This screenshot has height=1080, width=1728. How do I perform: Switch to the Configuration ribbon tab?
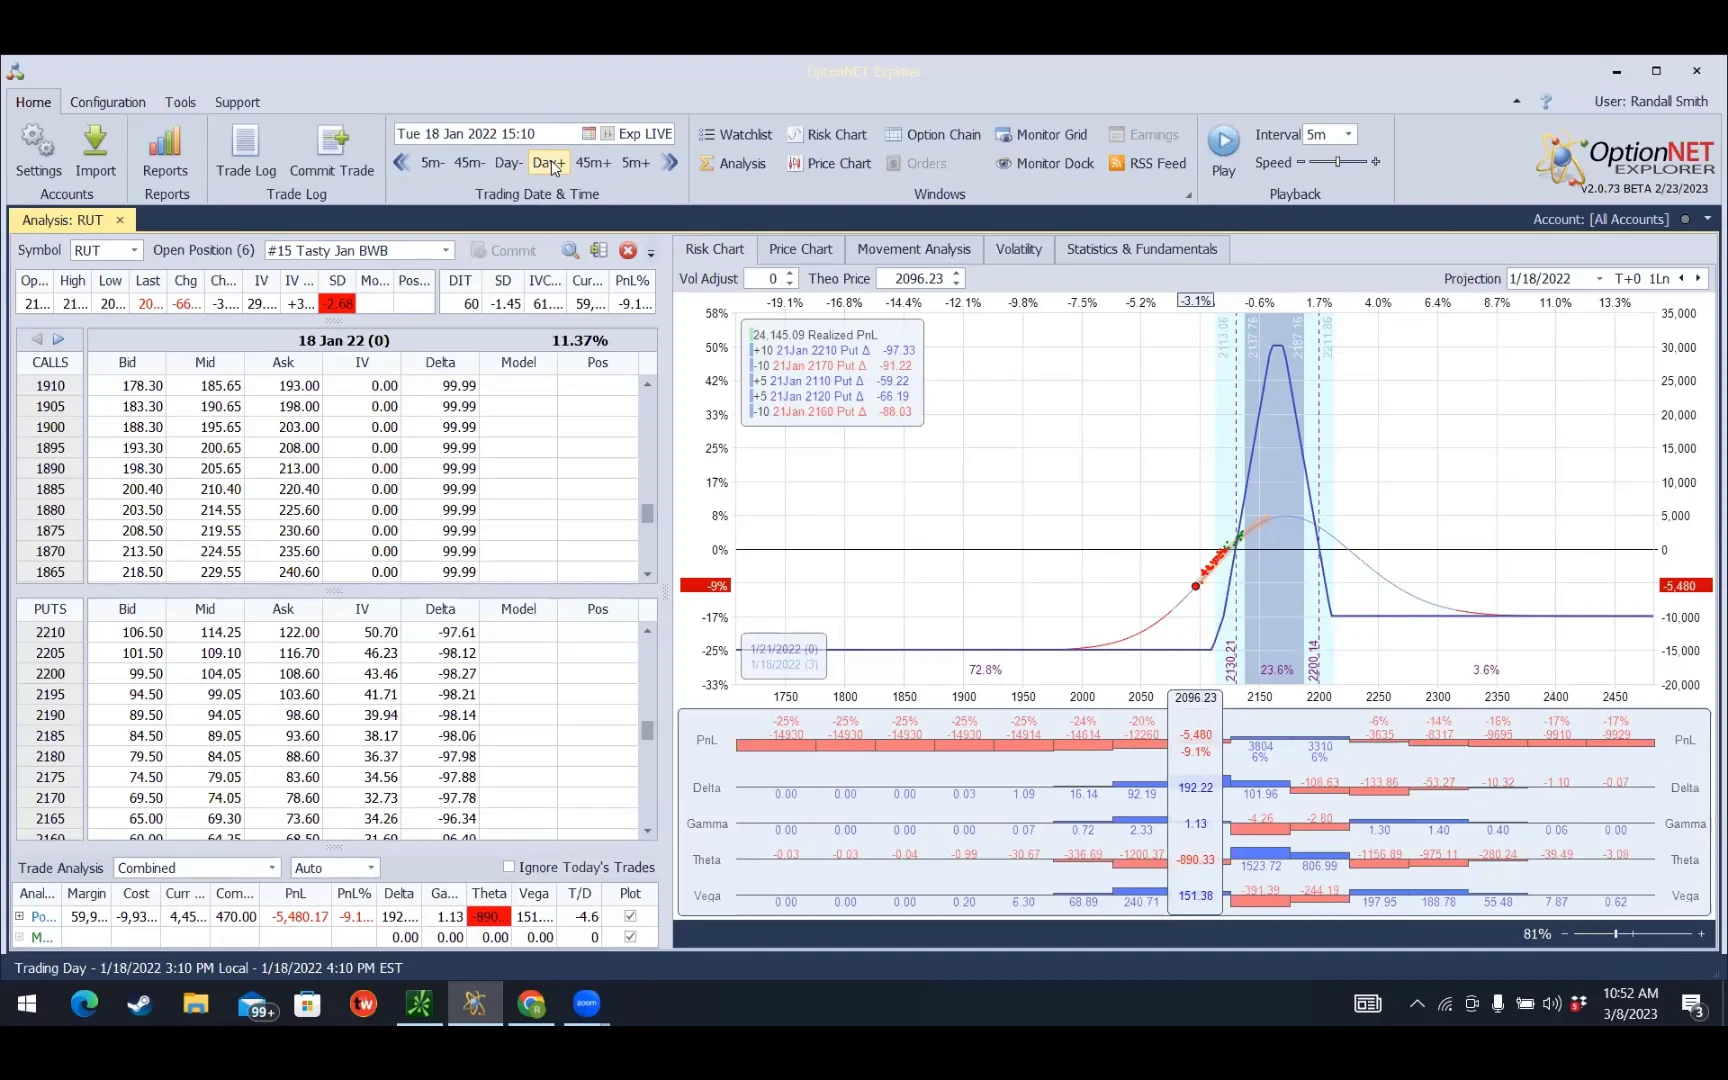coord(108,102)
